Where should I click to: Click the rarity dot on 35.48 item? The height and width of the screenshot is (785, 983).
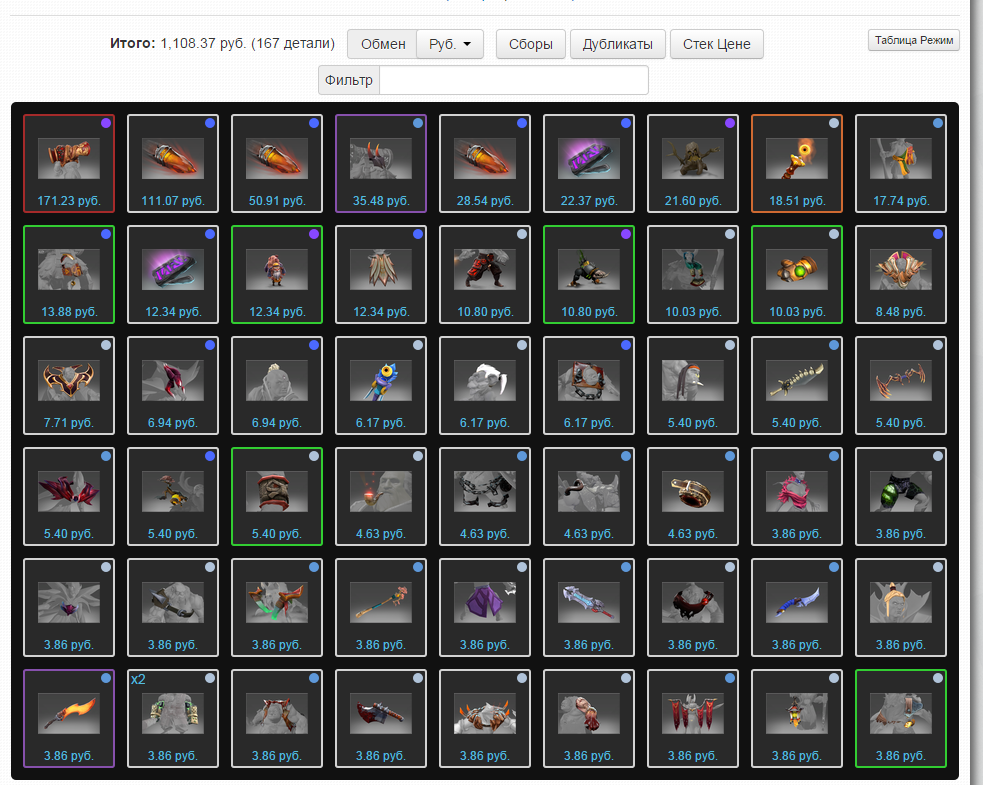coord(418,123)
